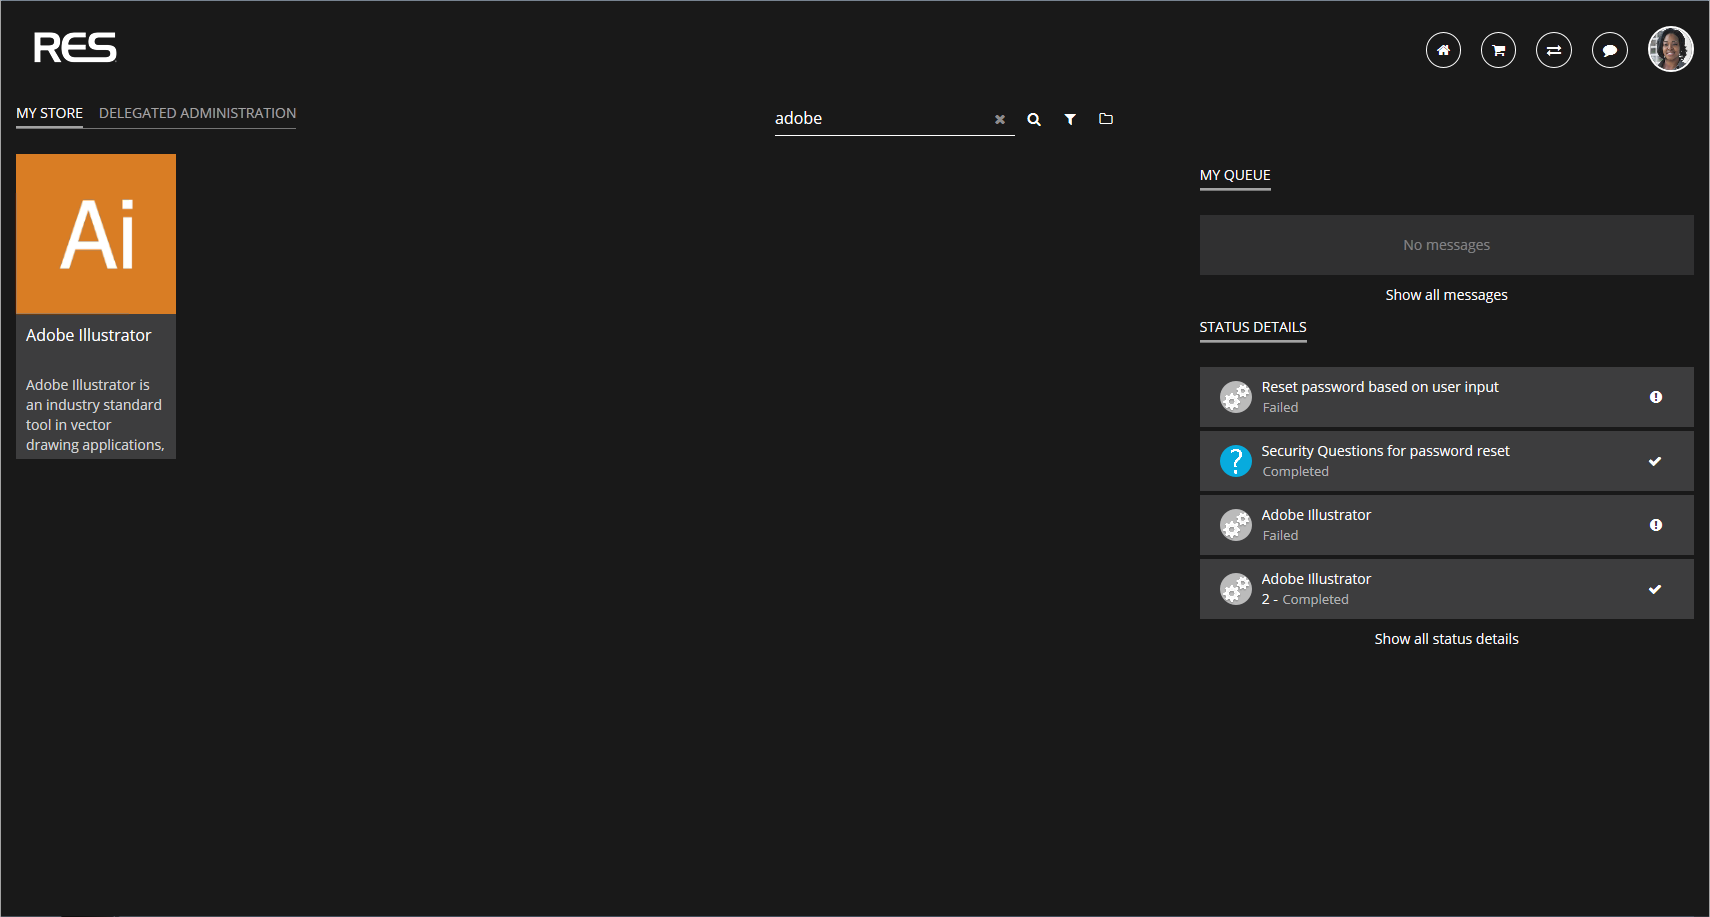Screen dimensions: 1710x917
Task: Click the magnifier search icon
Action: pyautogui.click(x=1034, y=119)
